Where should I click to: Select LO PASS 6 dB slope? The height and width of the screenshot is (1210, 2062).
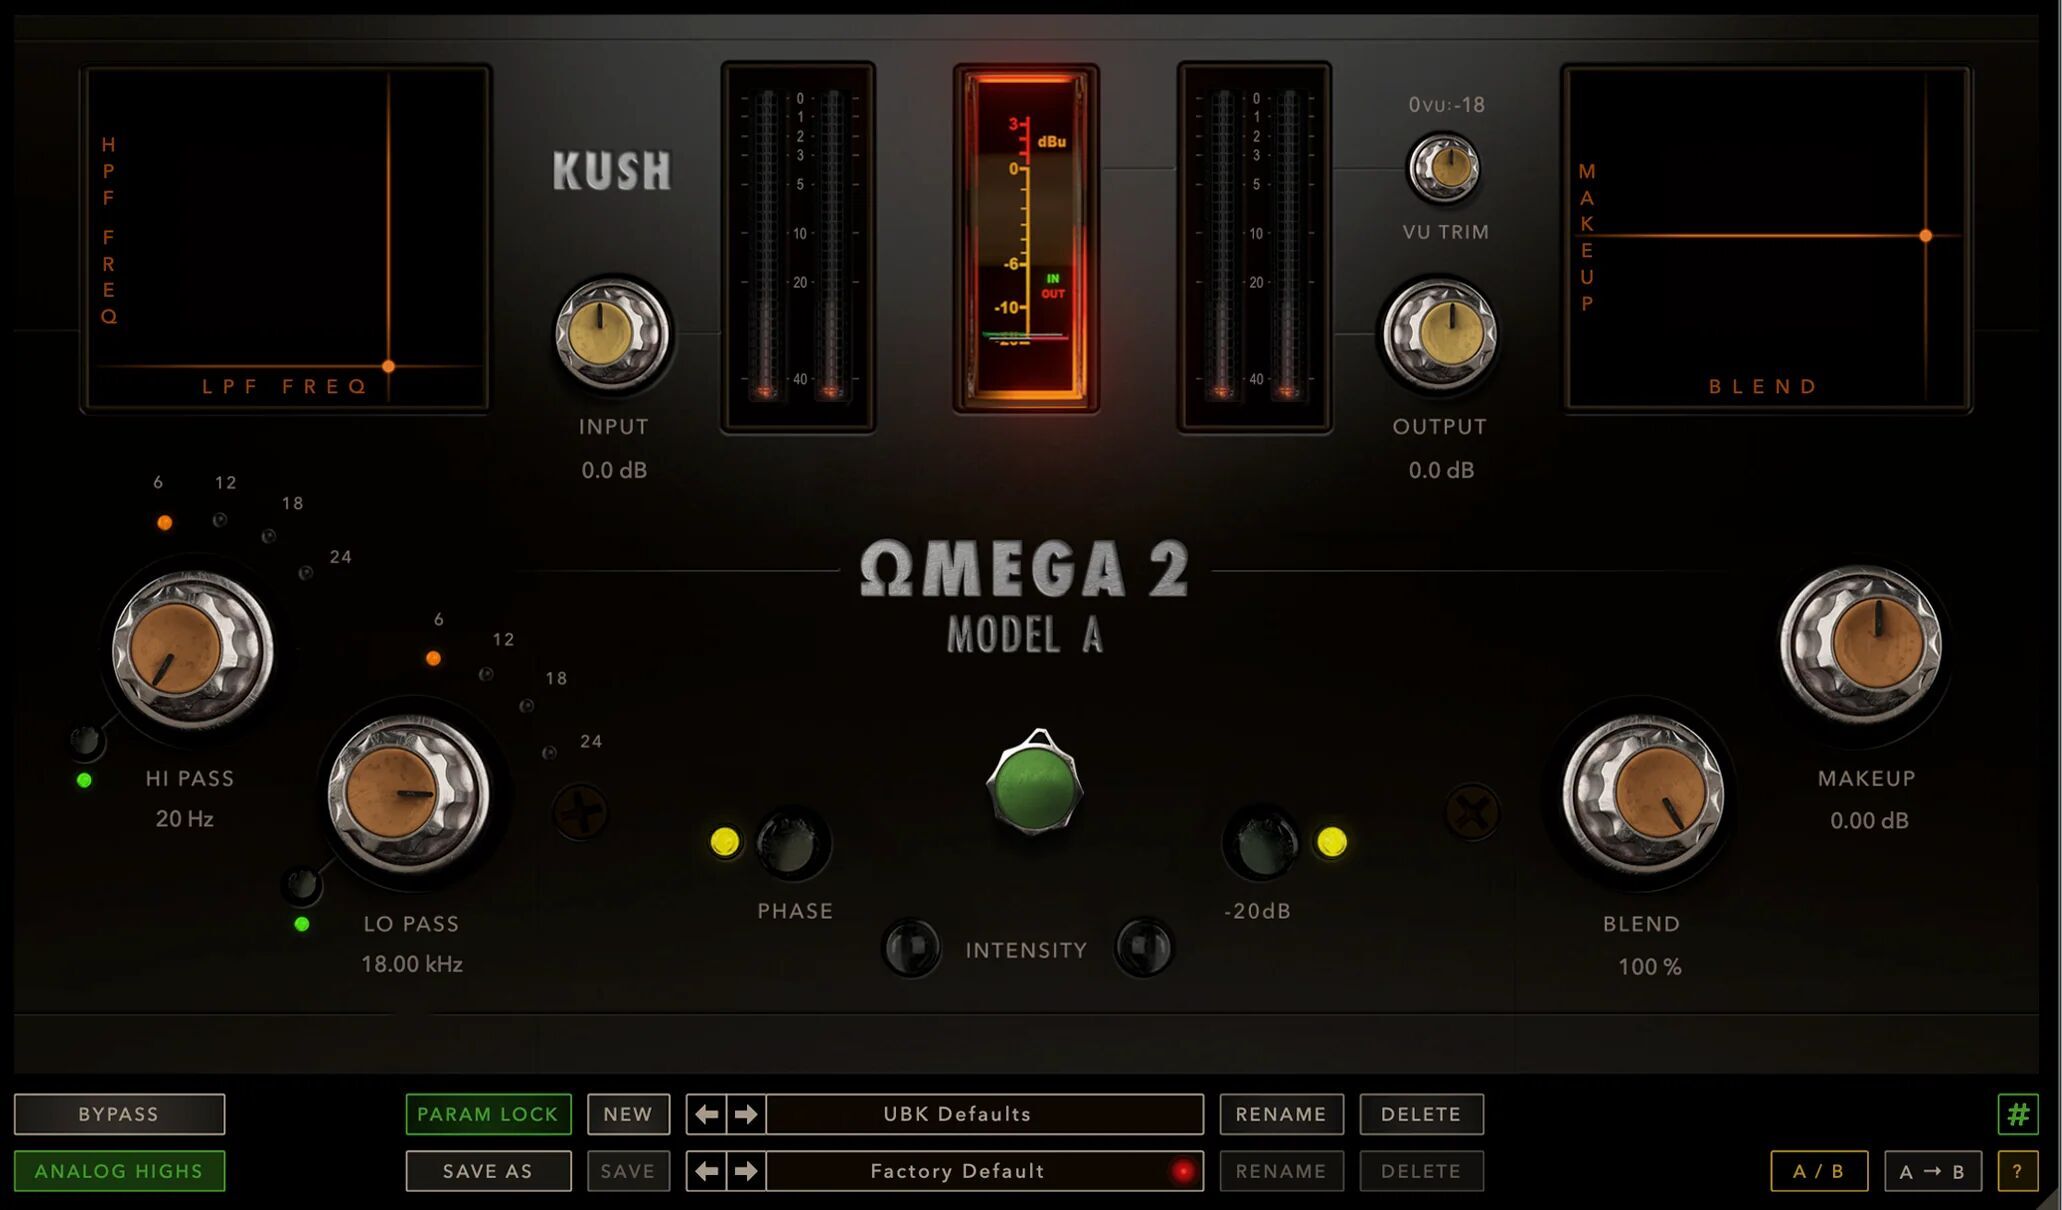coord(433,658)
